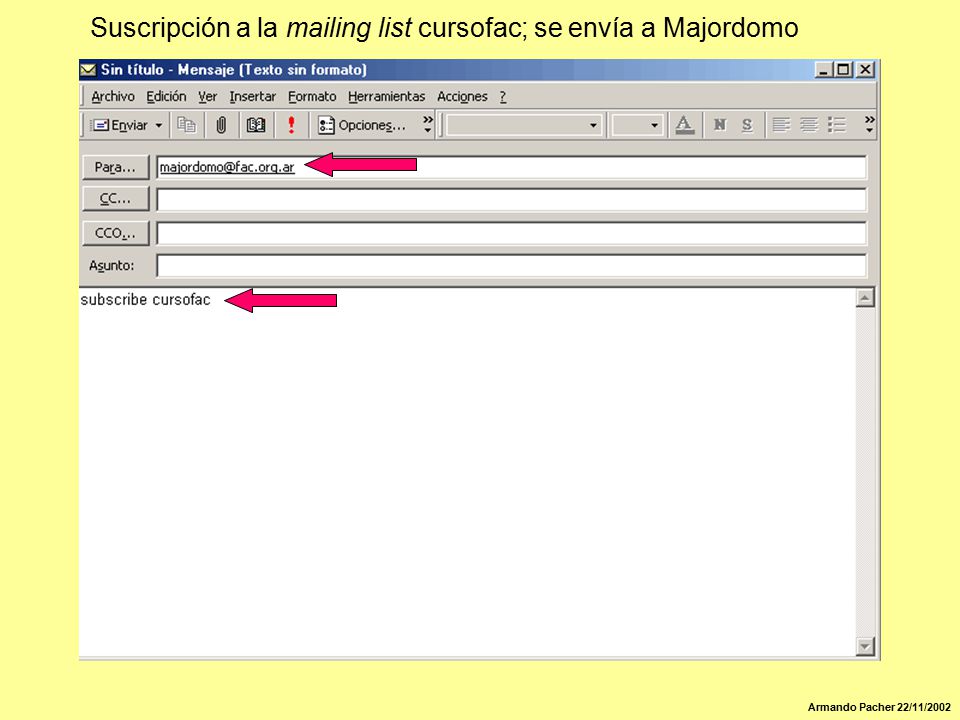Click the majordomo@fac.org.ar address
Viewport: 960px width, 720px height.
pyautogui.click(x=227, y=167)
